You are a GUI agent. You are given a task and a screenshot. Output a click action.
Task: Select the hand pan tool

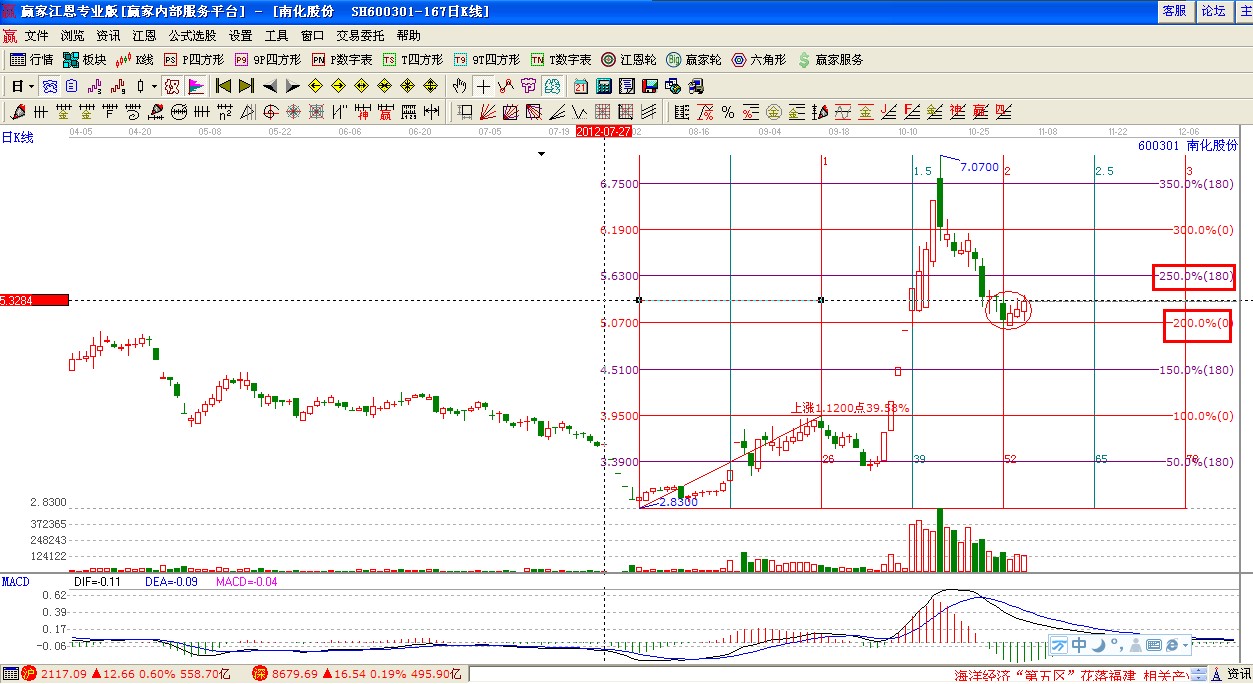tap(460, 86)
